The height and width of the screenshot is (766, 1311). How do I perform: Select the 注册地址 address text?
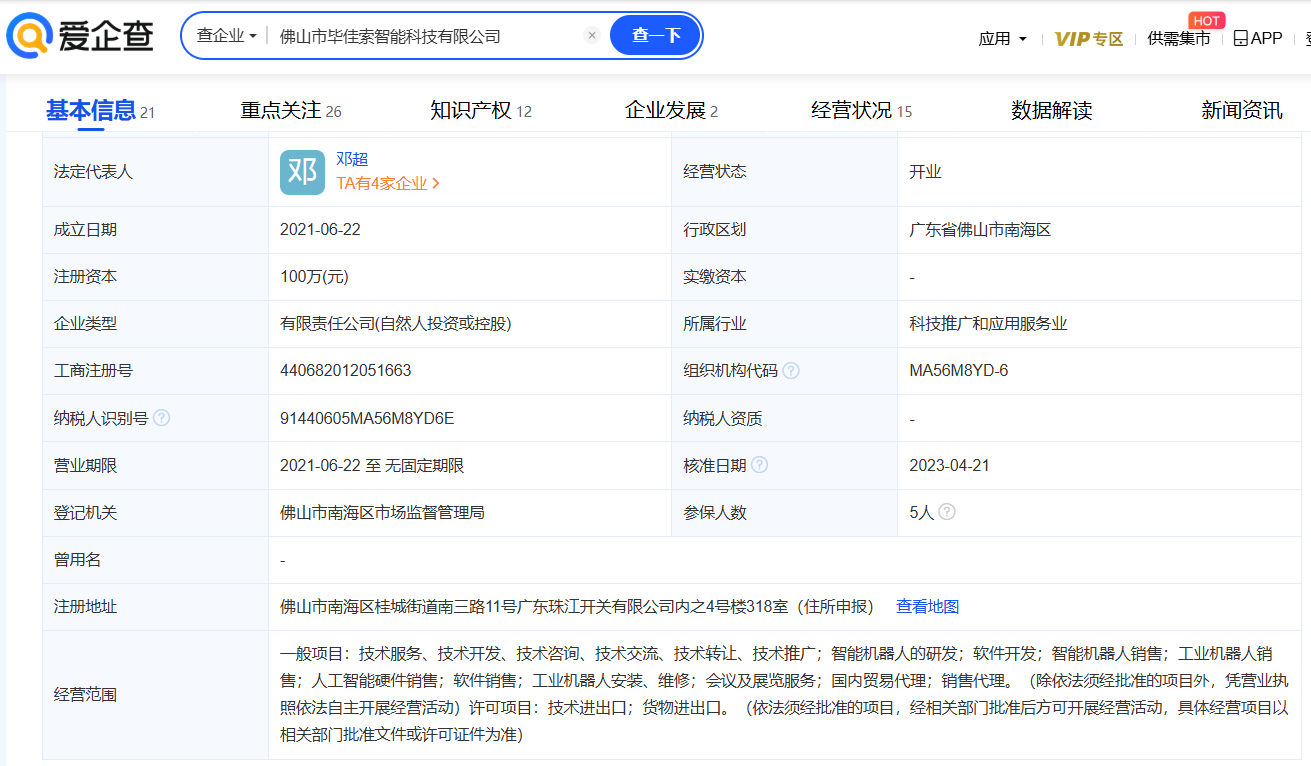(577, 606)
